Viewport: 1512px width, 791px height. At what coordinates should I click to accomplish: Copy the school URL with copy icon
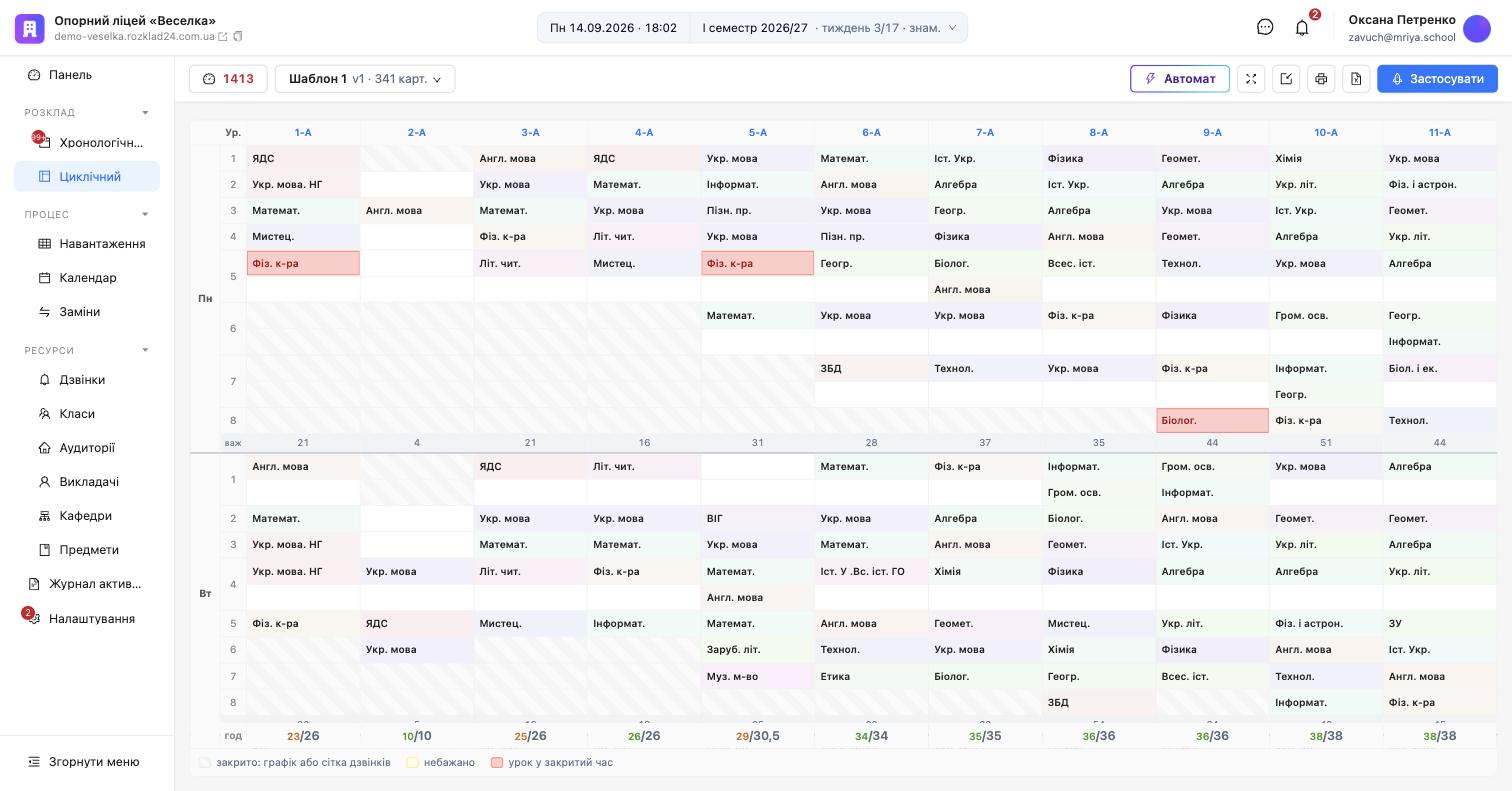pyautogui.click(x=238, y=37)
